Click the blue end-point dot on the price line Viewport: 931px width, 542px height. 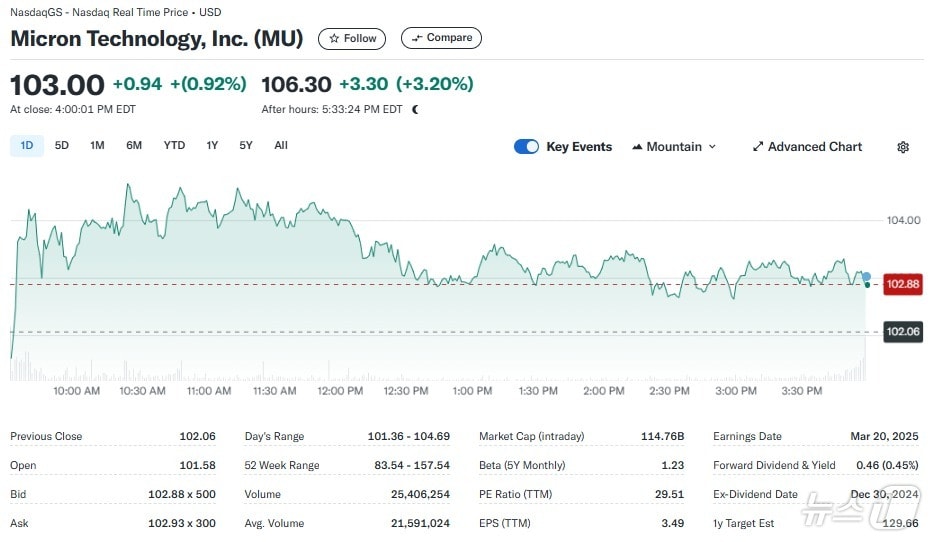click(866, 276)
